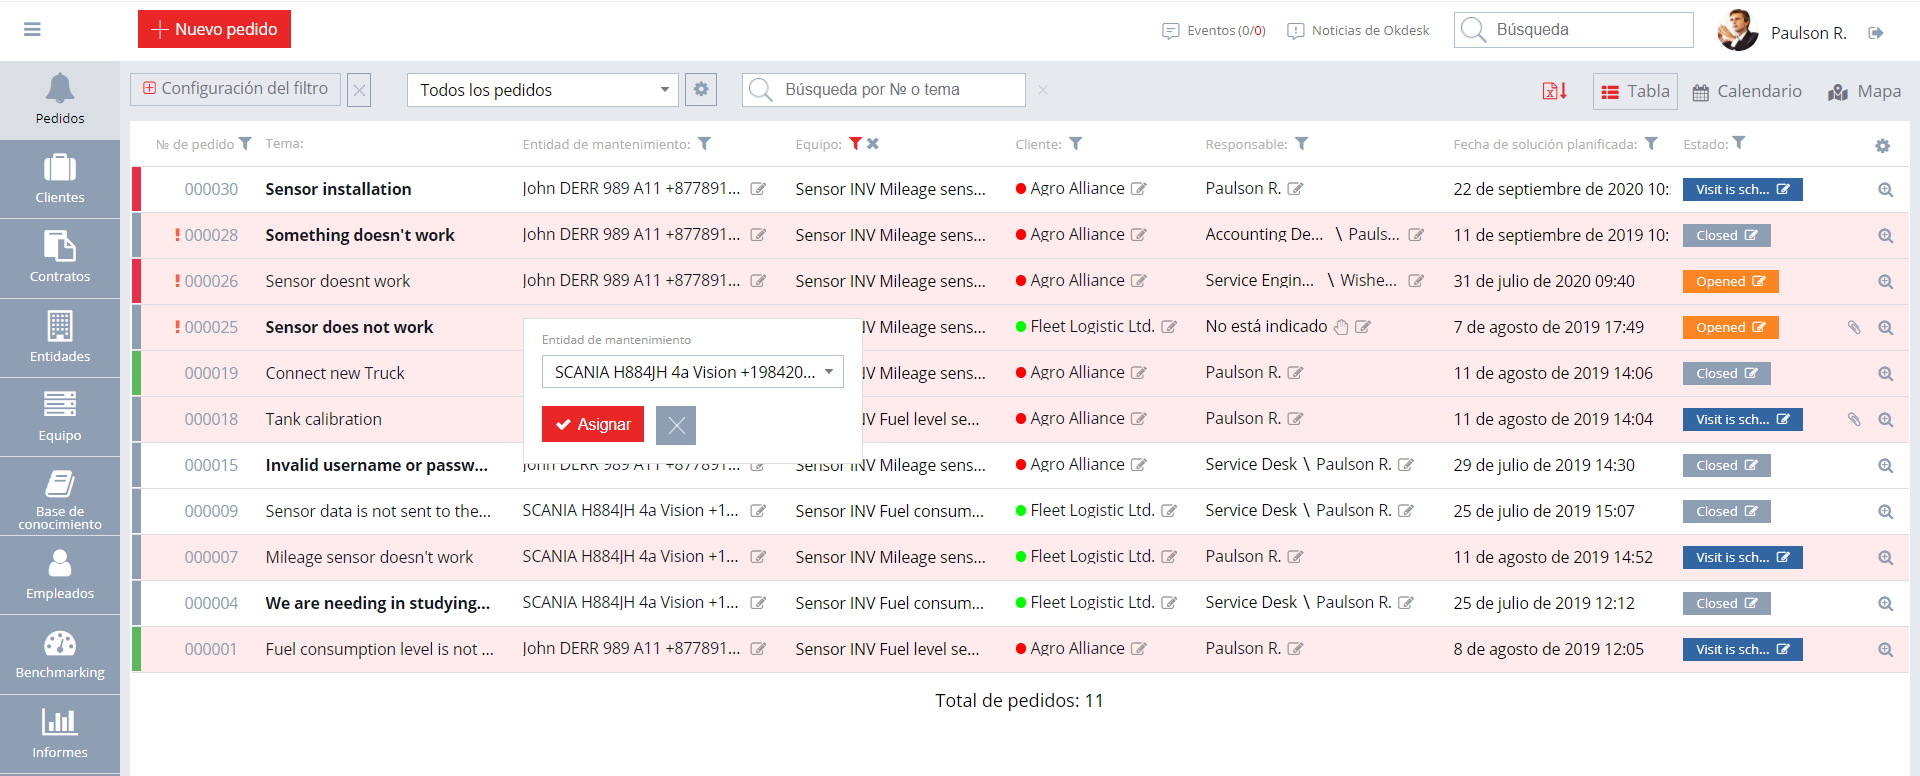
Task: Expand the Todos los pedidos dropdown
Action: pyautogui.click(x=542, y=90)
